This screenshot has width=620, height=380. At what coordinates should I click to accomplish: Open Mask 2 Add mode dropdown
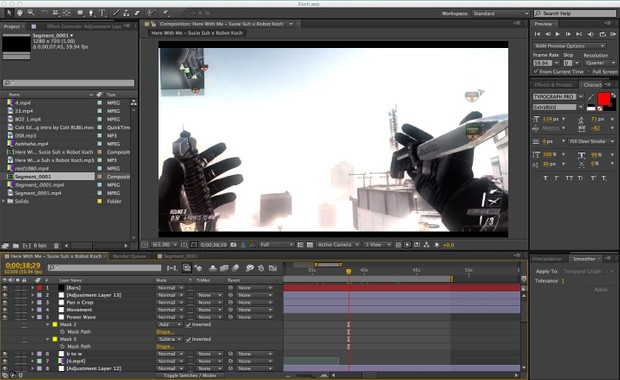click(x=170, y=325)
